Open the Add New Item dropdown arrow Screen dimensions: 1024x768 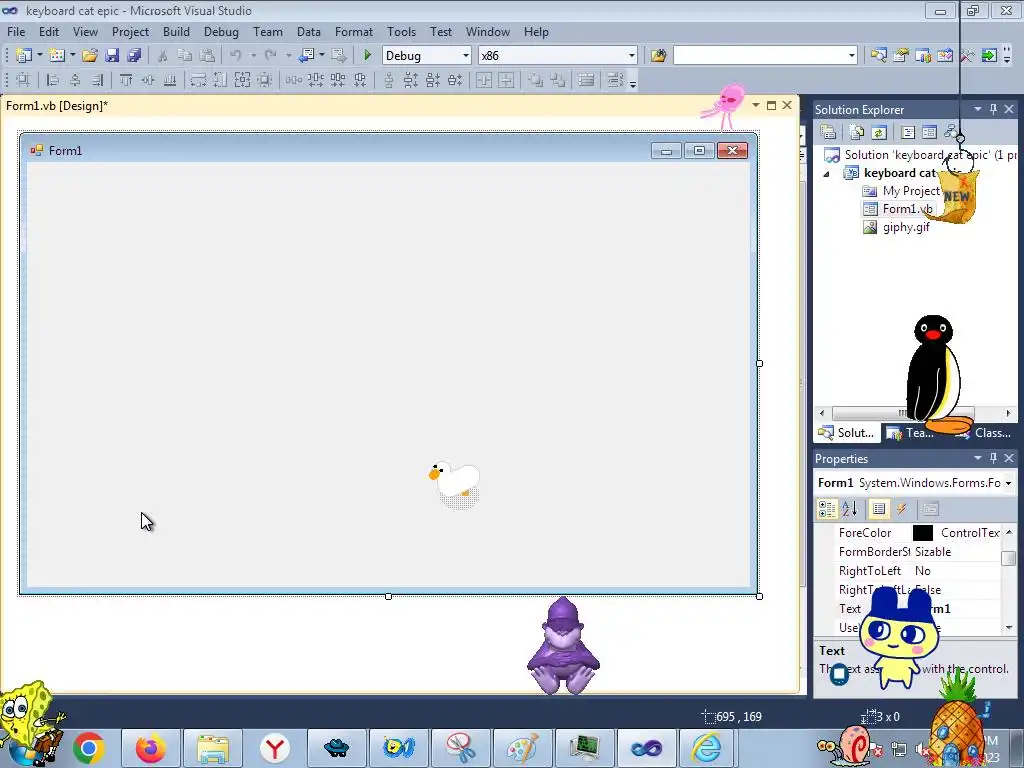(72, 56)
